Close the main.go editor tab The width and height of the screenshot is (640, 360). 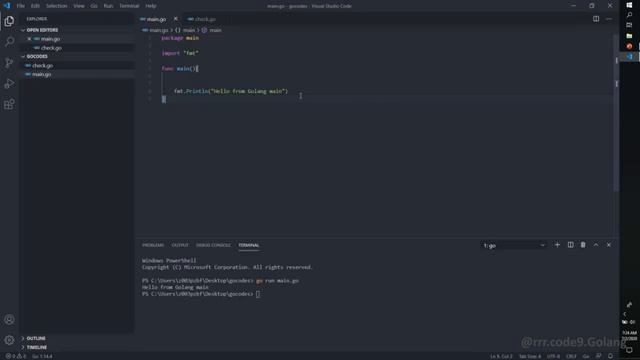point(176,19)
